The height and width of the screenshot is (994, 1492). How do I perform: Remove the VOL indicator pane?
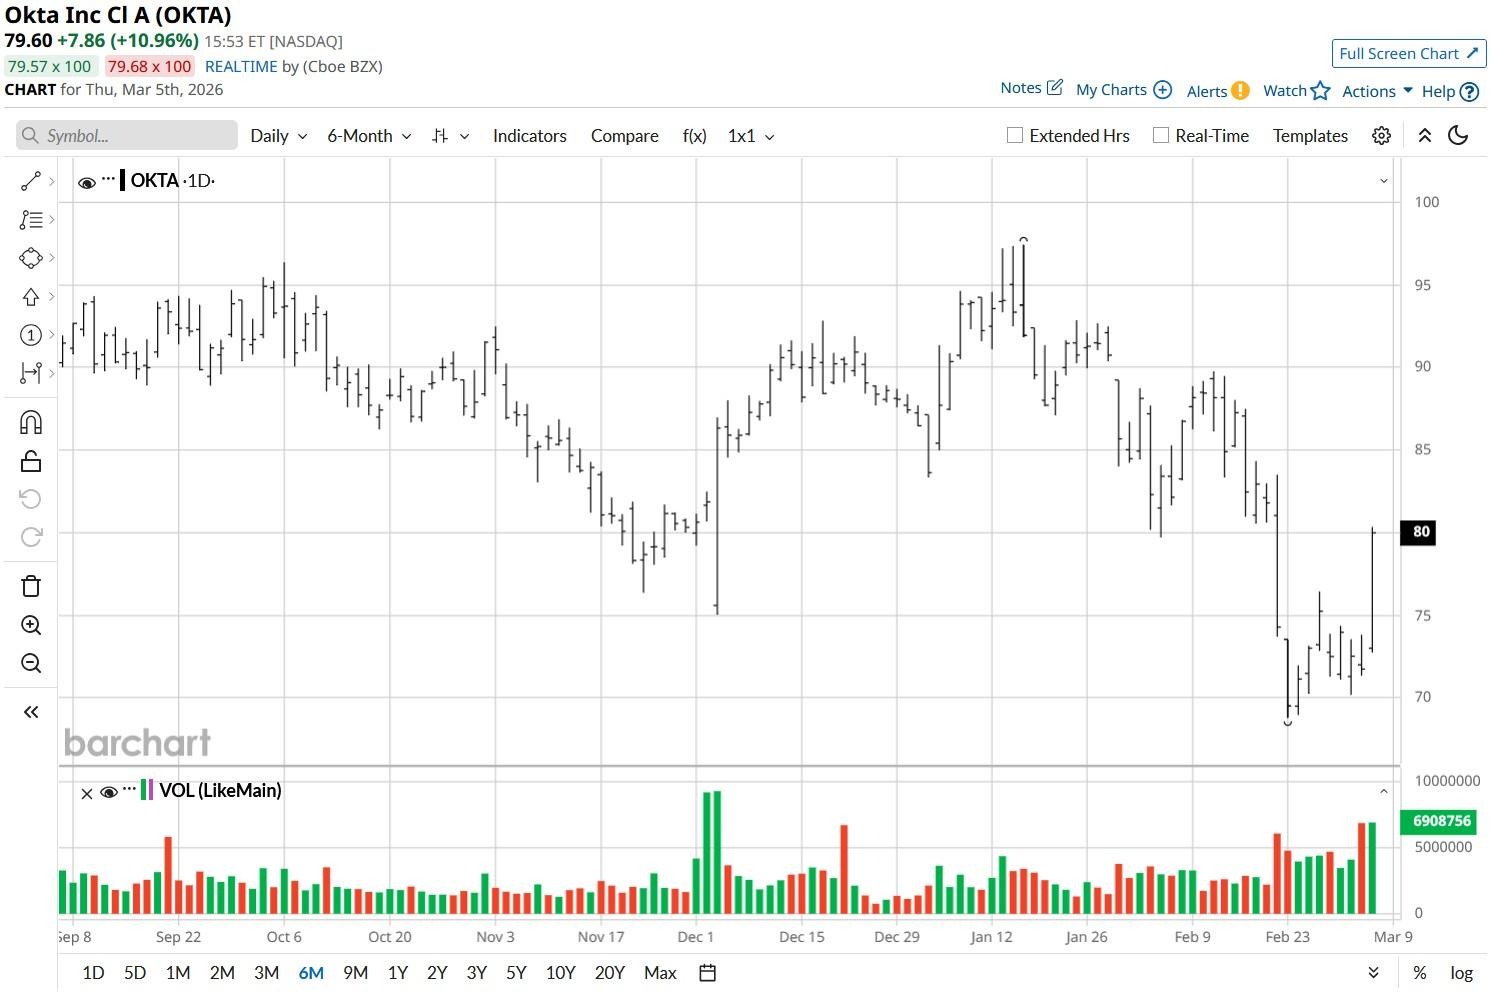[x=87, y=794]
